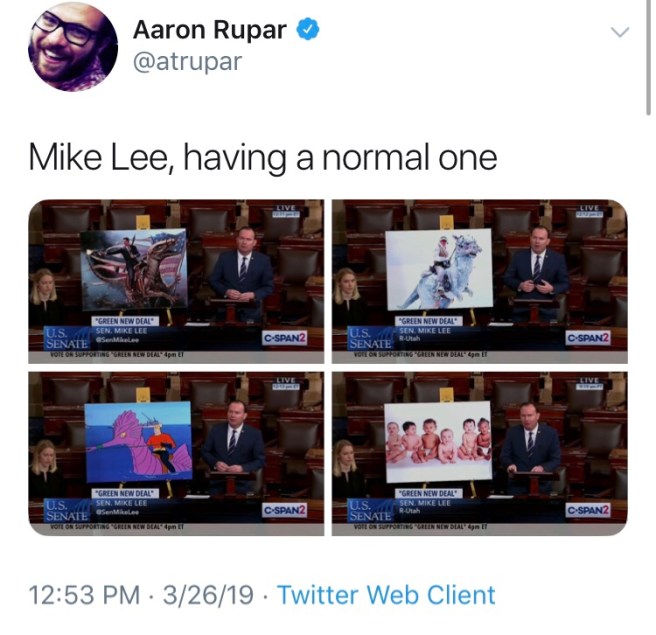Open the Aaron Rupar display name
The image size is (656, 635).
point(210,30)
